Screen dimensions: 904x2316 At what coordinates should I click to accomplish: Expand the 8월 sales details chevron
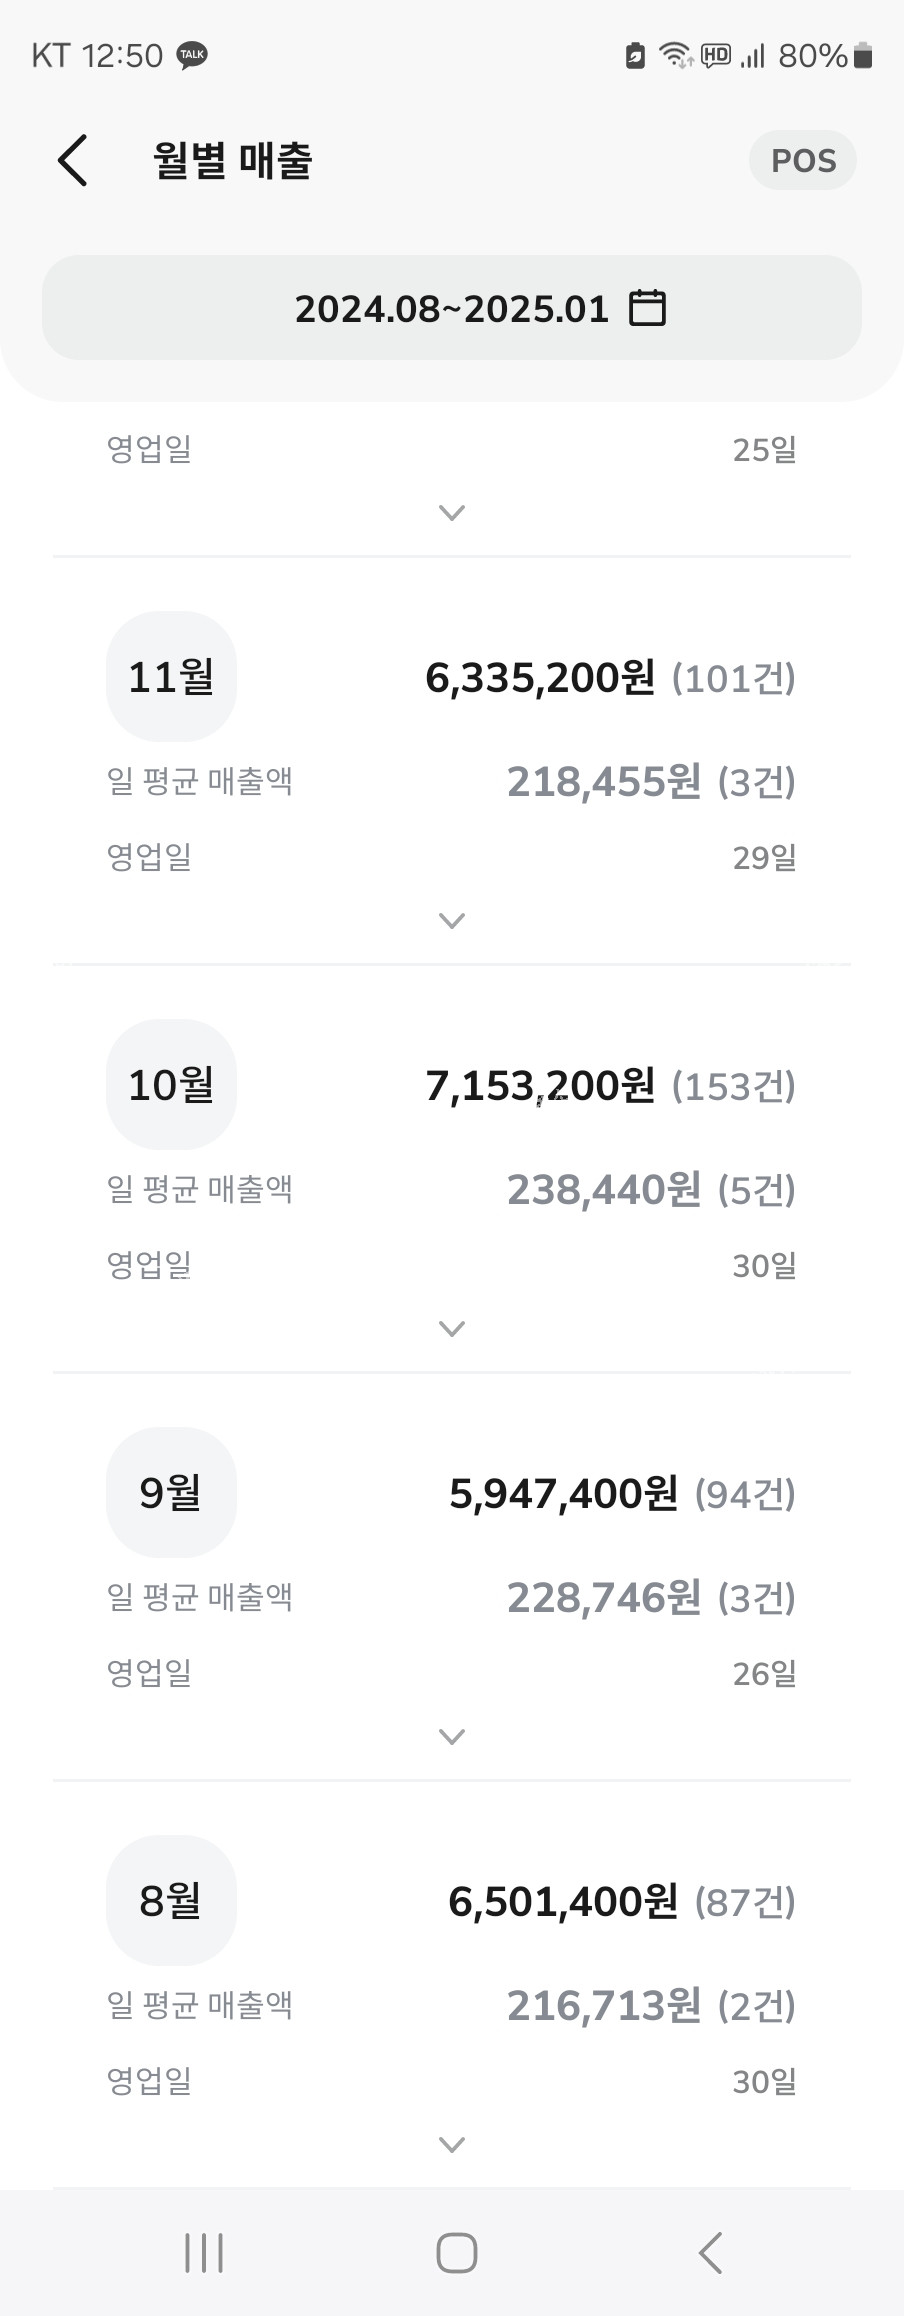coord(452,2144)
